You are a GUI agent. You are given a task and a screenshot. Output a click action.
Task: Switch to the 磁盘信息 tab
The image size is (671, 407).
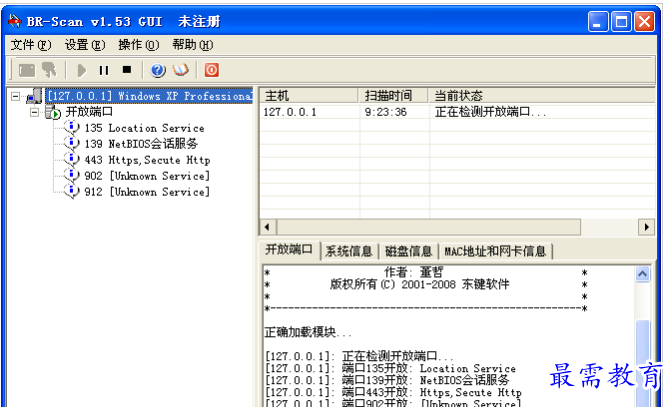[x=409, y=251]
